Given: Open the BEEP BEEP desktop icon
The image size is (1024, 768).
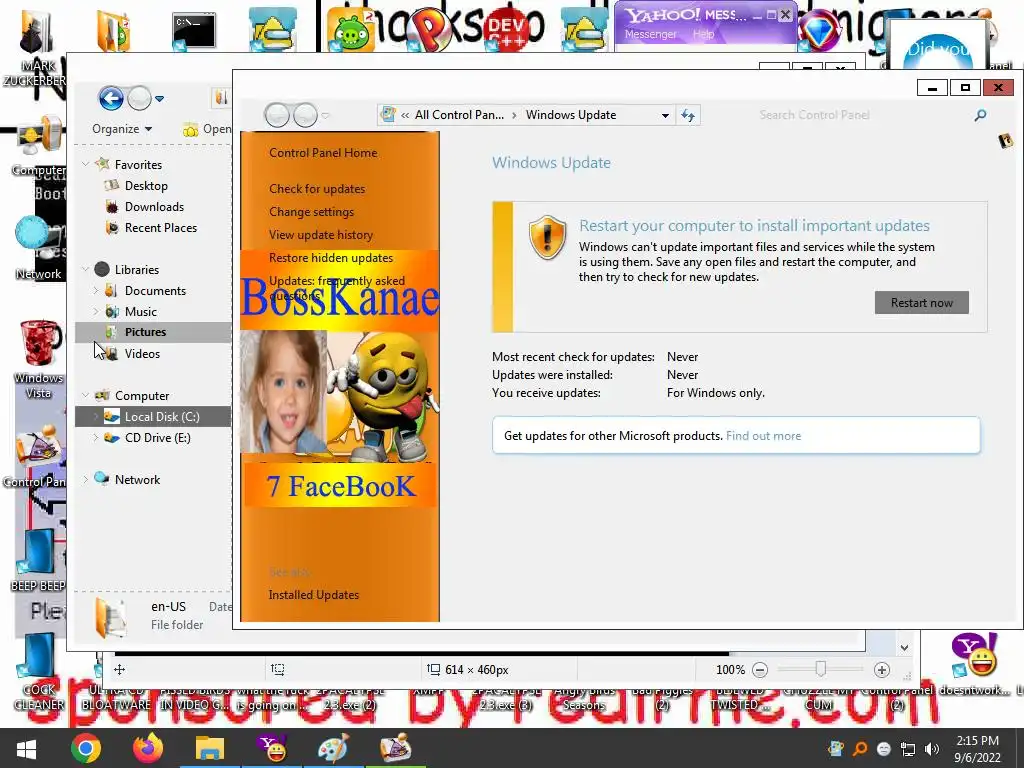Looking at the screenshot, I should (x=38, y=560).
